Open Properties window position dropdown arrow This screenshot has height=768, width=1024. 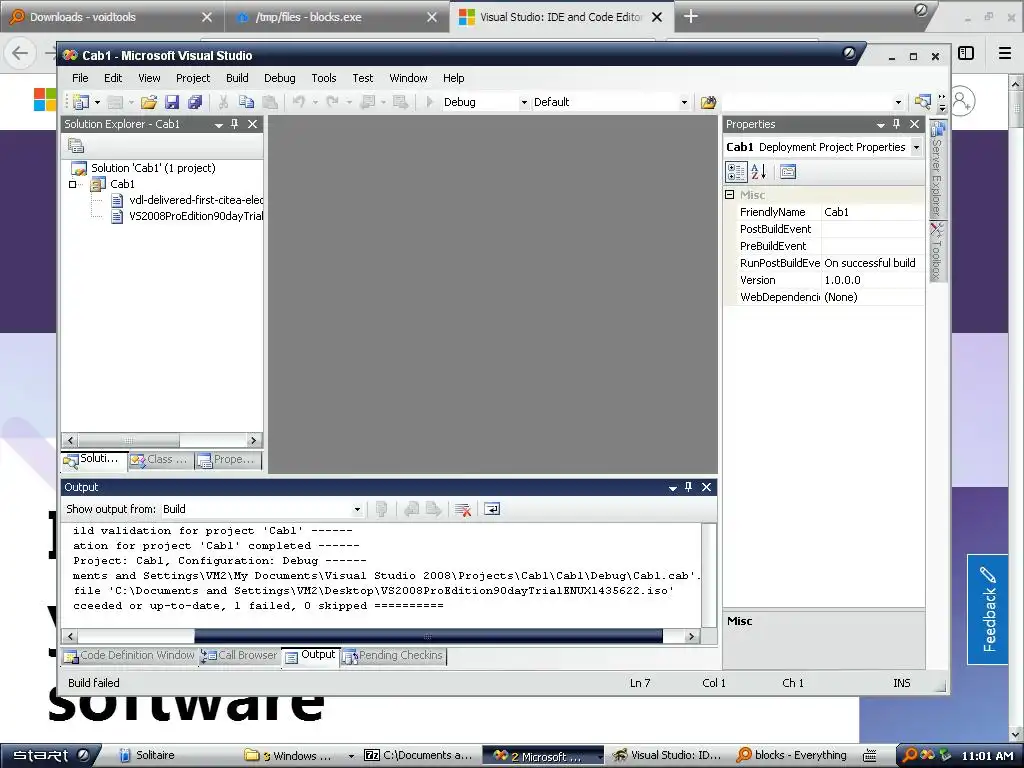pyautogui.click(x=880, y=125)
